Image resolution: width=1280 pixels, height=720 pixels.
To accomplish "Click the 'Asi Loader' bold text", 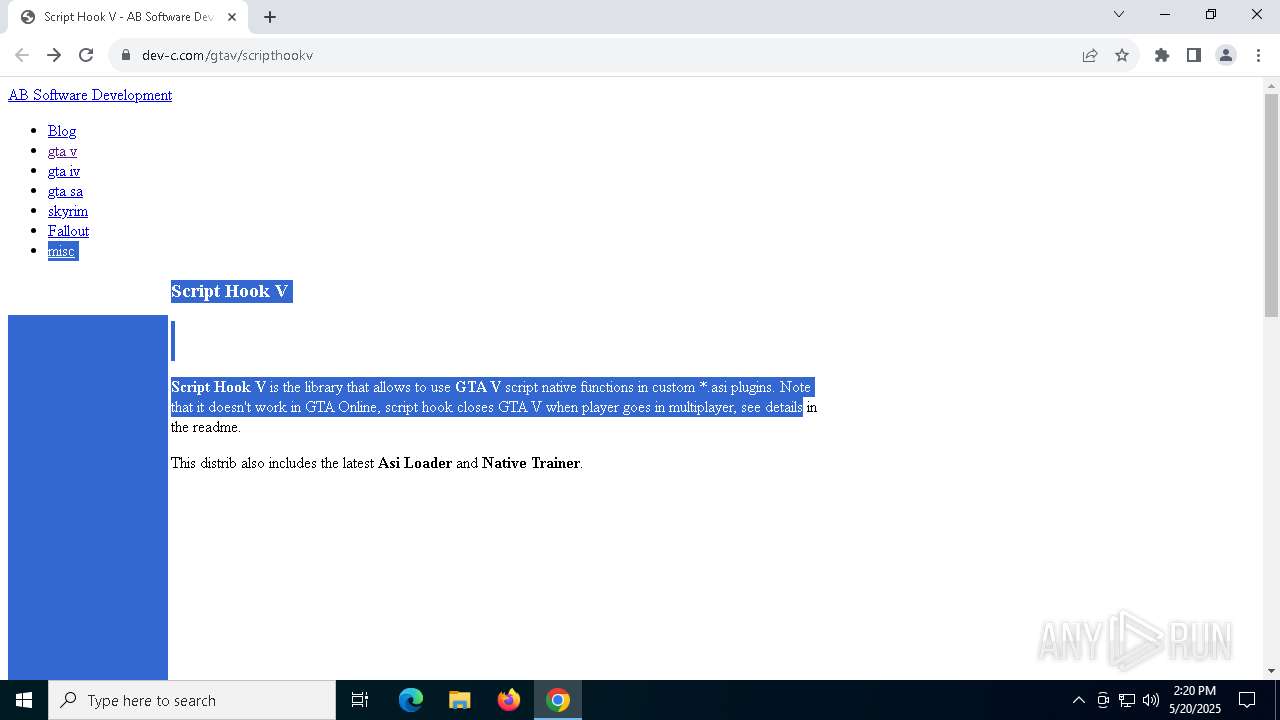I will click(415, 463).
